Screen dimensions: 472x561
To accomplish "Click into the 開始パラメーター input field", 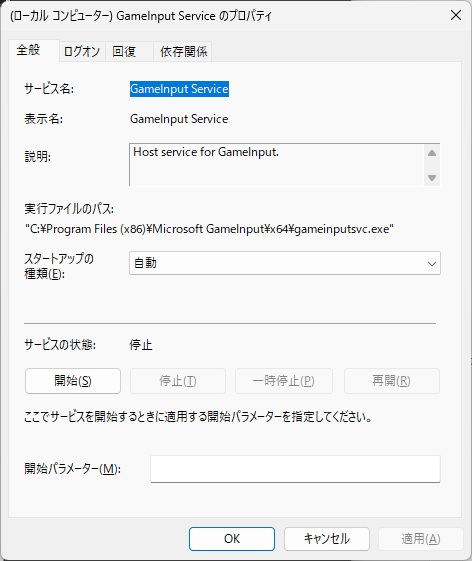I will point(295,469).
